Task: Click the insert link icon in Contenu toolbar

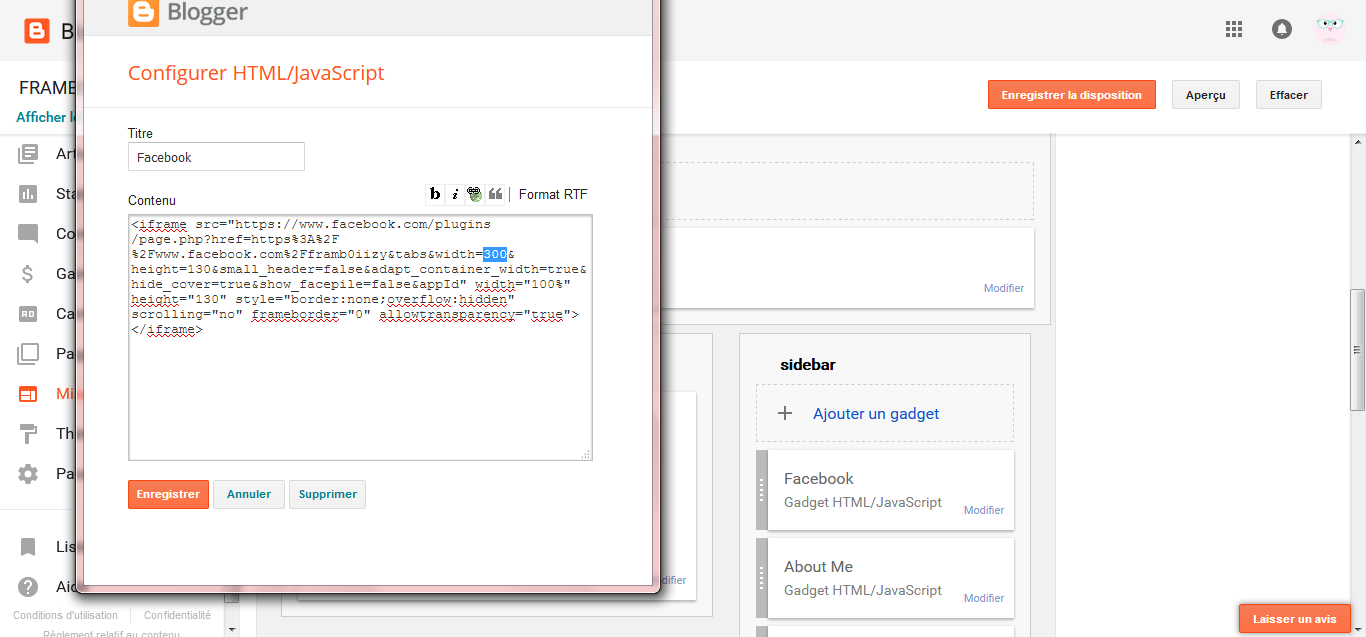Action: (474, 194)
